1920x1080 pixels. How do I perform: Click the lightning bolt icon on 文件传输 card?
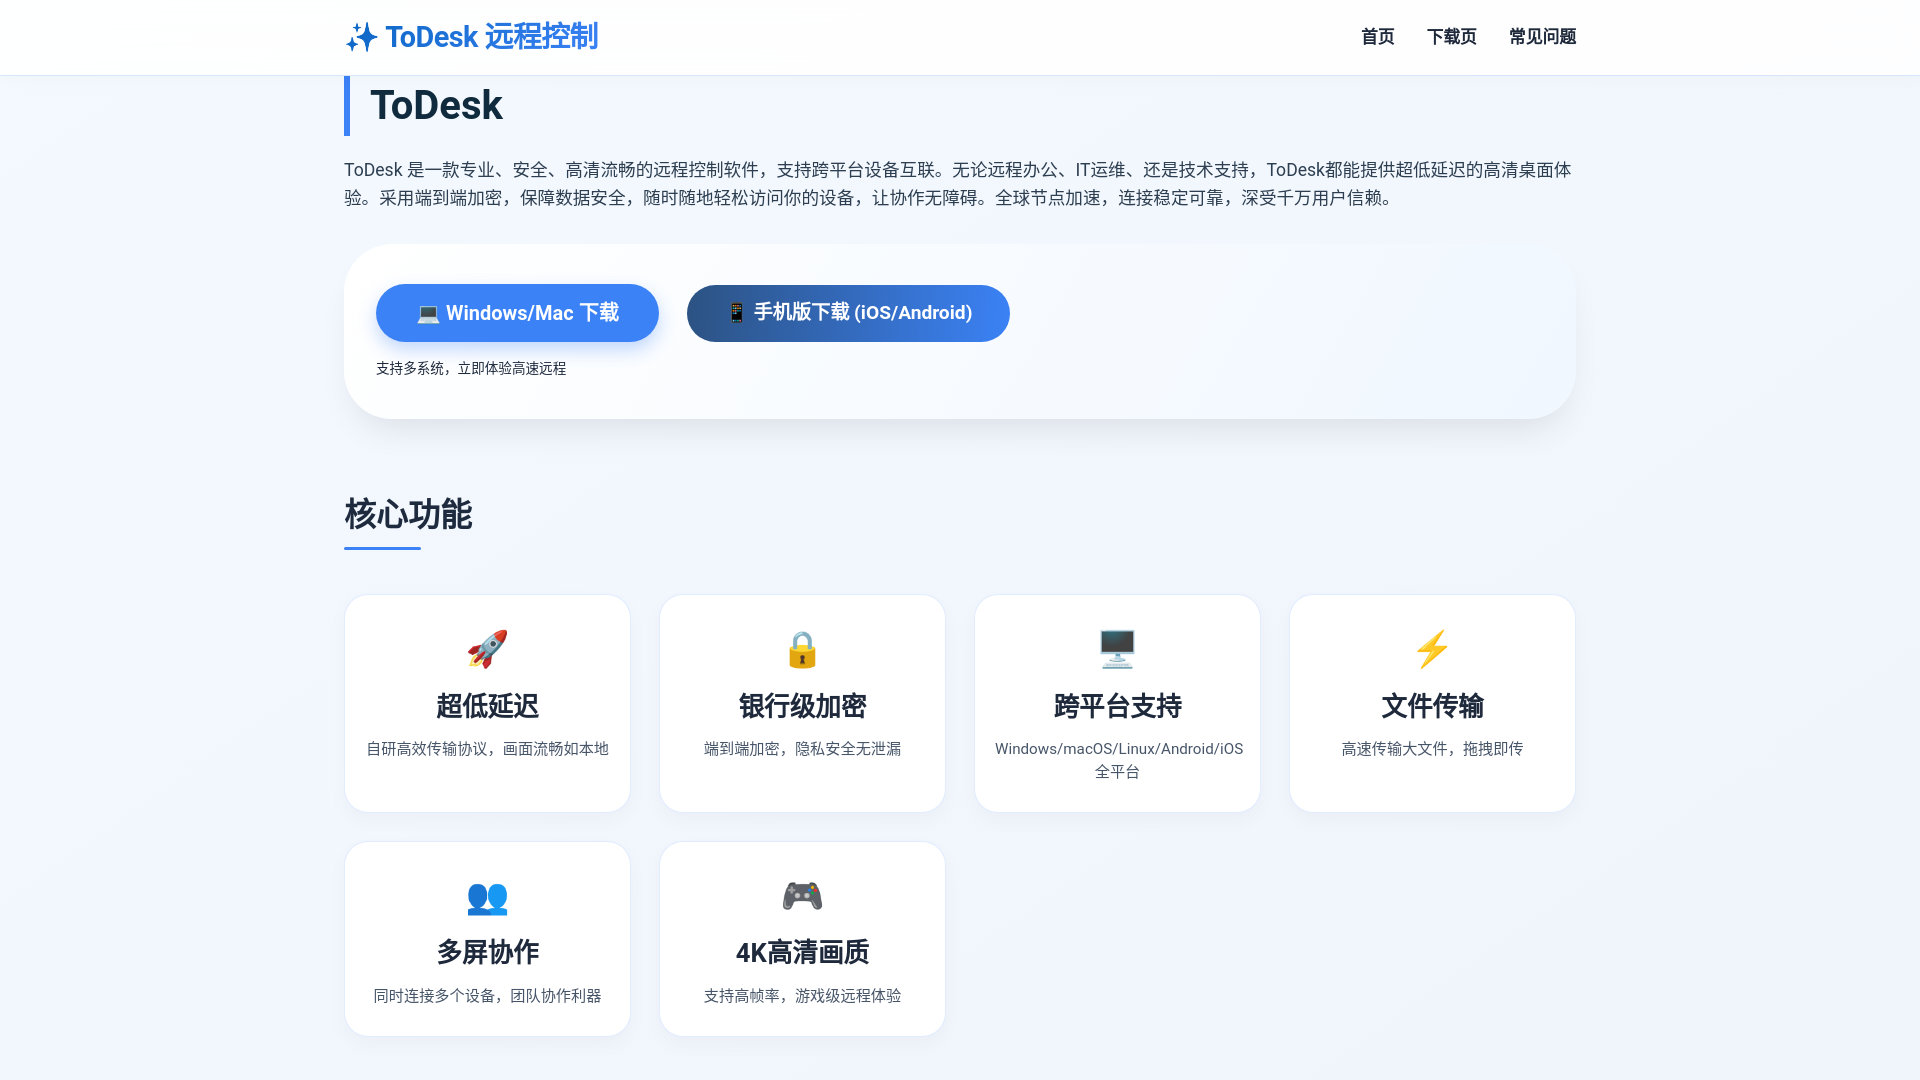point(1432,649)
